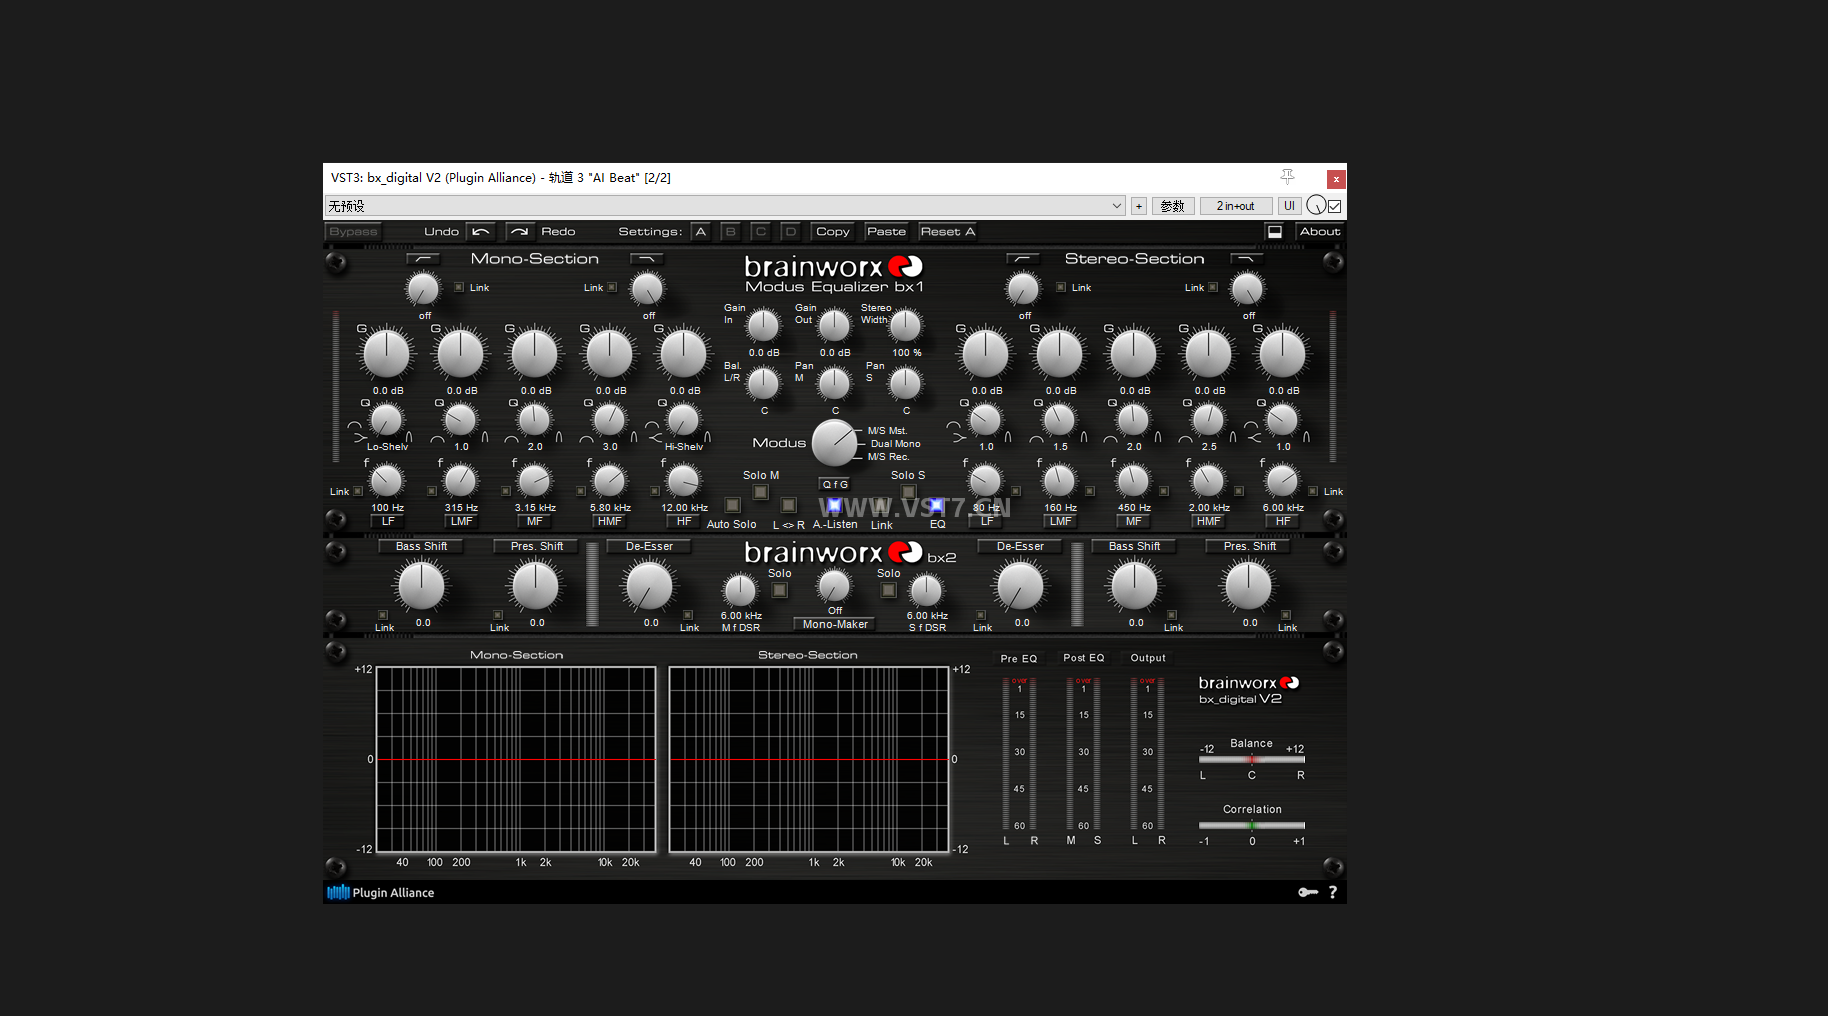Click the Q f G display button

coord(835,484)
